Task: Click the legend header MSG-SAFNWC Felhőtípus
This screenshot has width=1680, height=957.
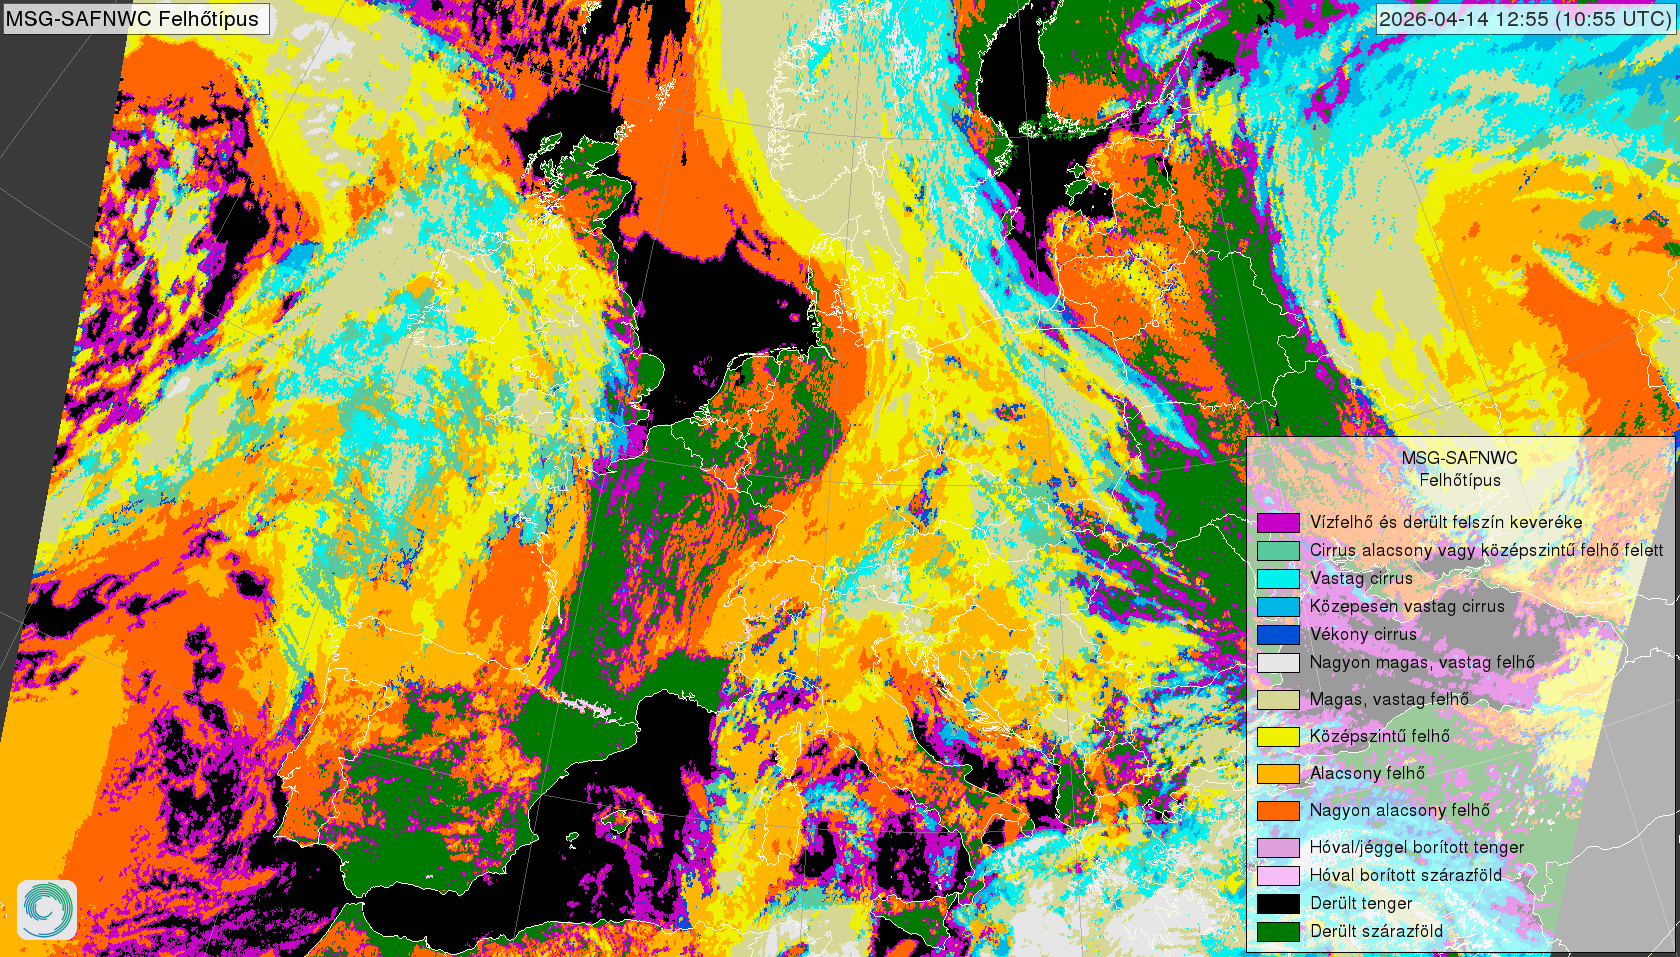Action: 1459,469
